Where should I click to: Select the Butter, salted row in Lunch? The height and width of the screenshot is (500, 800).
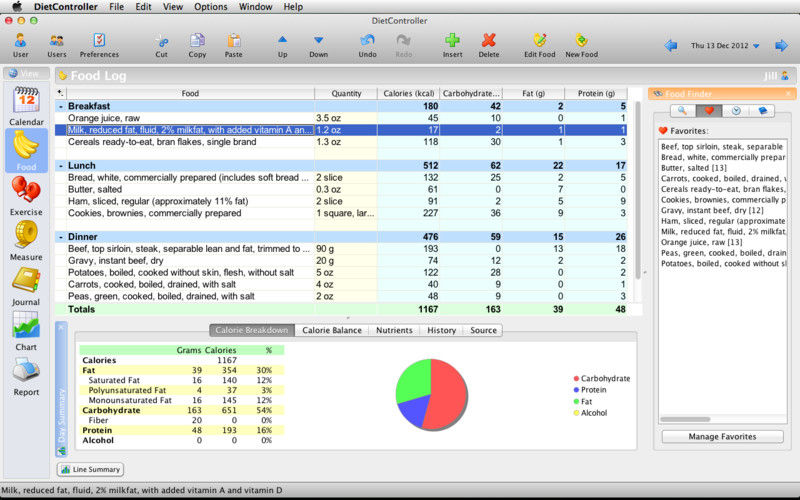click(x=341, y=189)
